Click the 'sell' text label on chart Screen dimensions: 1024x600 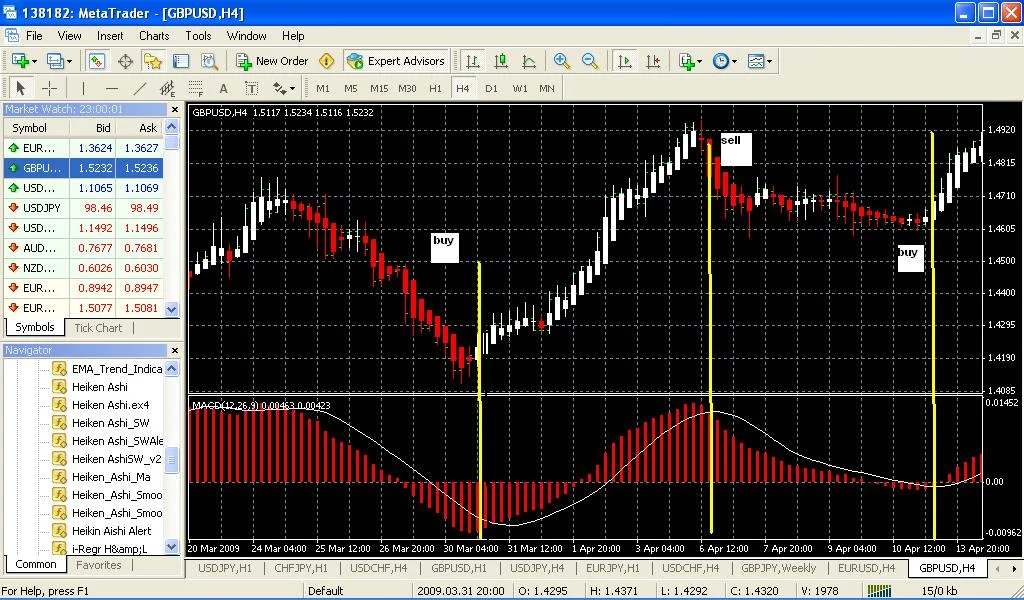point(731,140)
